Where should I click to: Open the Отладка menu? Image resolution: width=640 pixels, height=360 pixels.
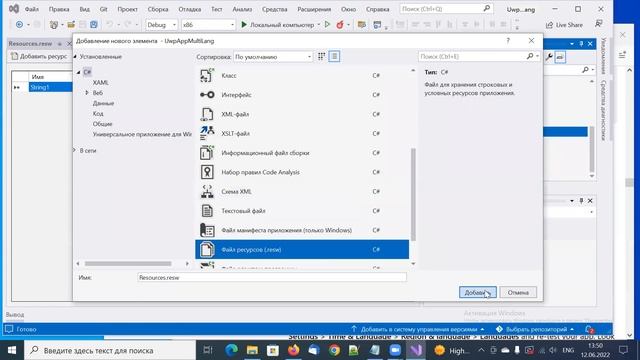[x=189, y=9]
